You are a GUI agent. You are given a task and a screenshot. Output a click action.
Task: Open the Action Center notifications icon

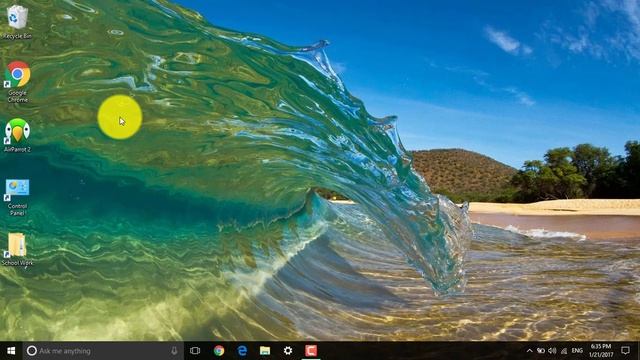[x=625, y=351]
